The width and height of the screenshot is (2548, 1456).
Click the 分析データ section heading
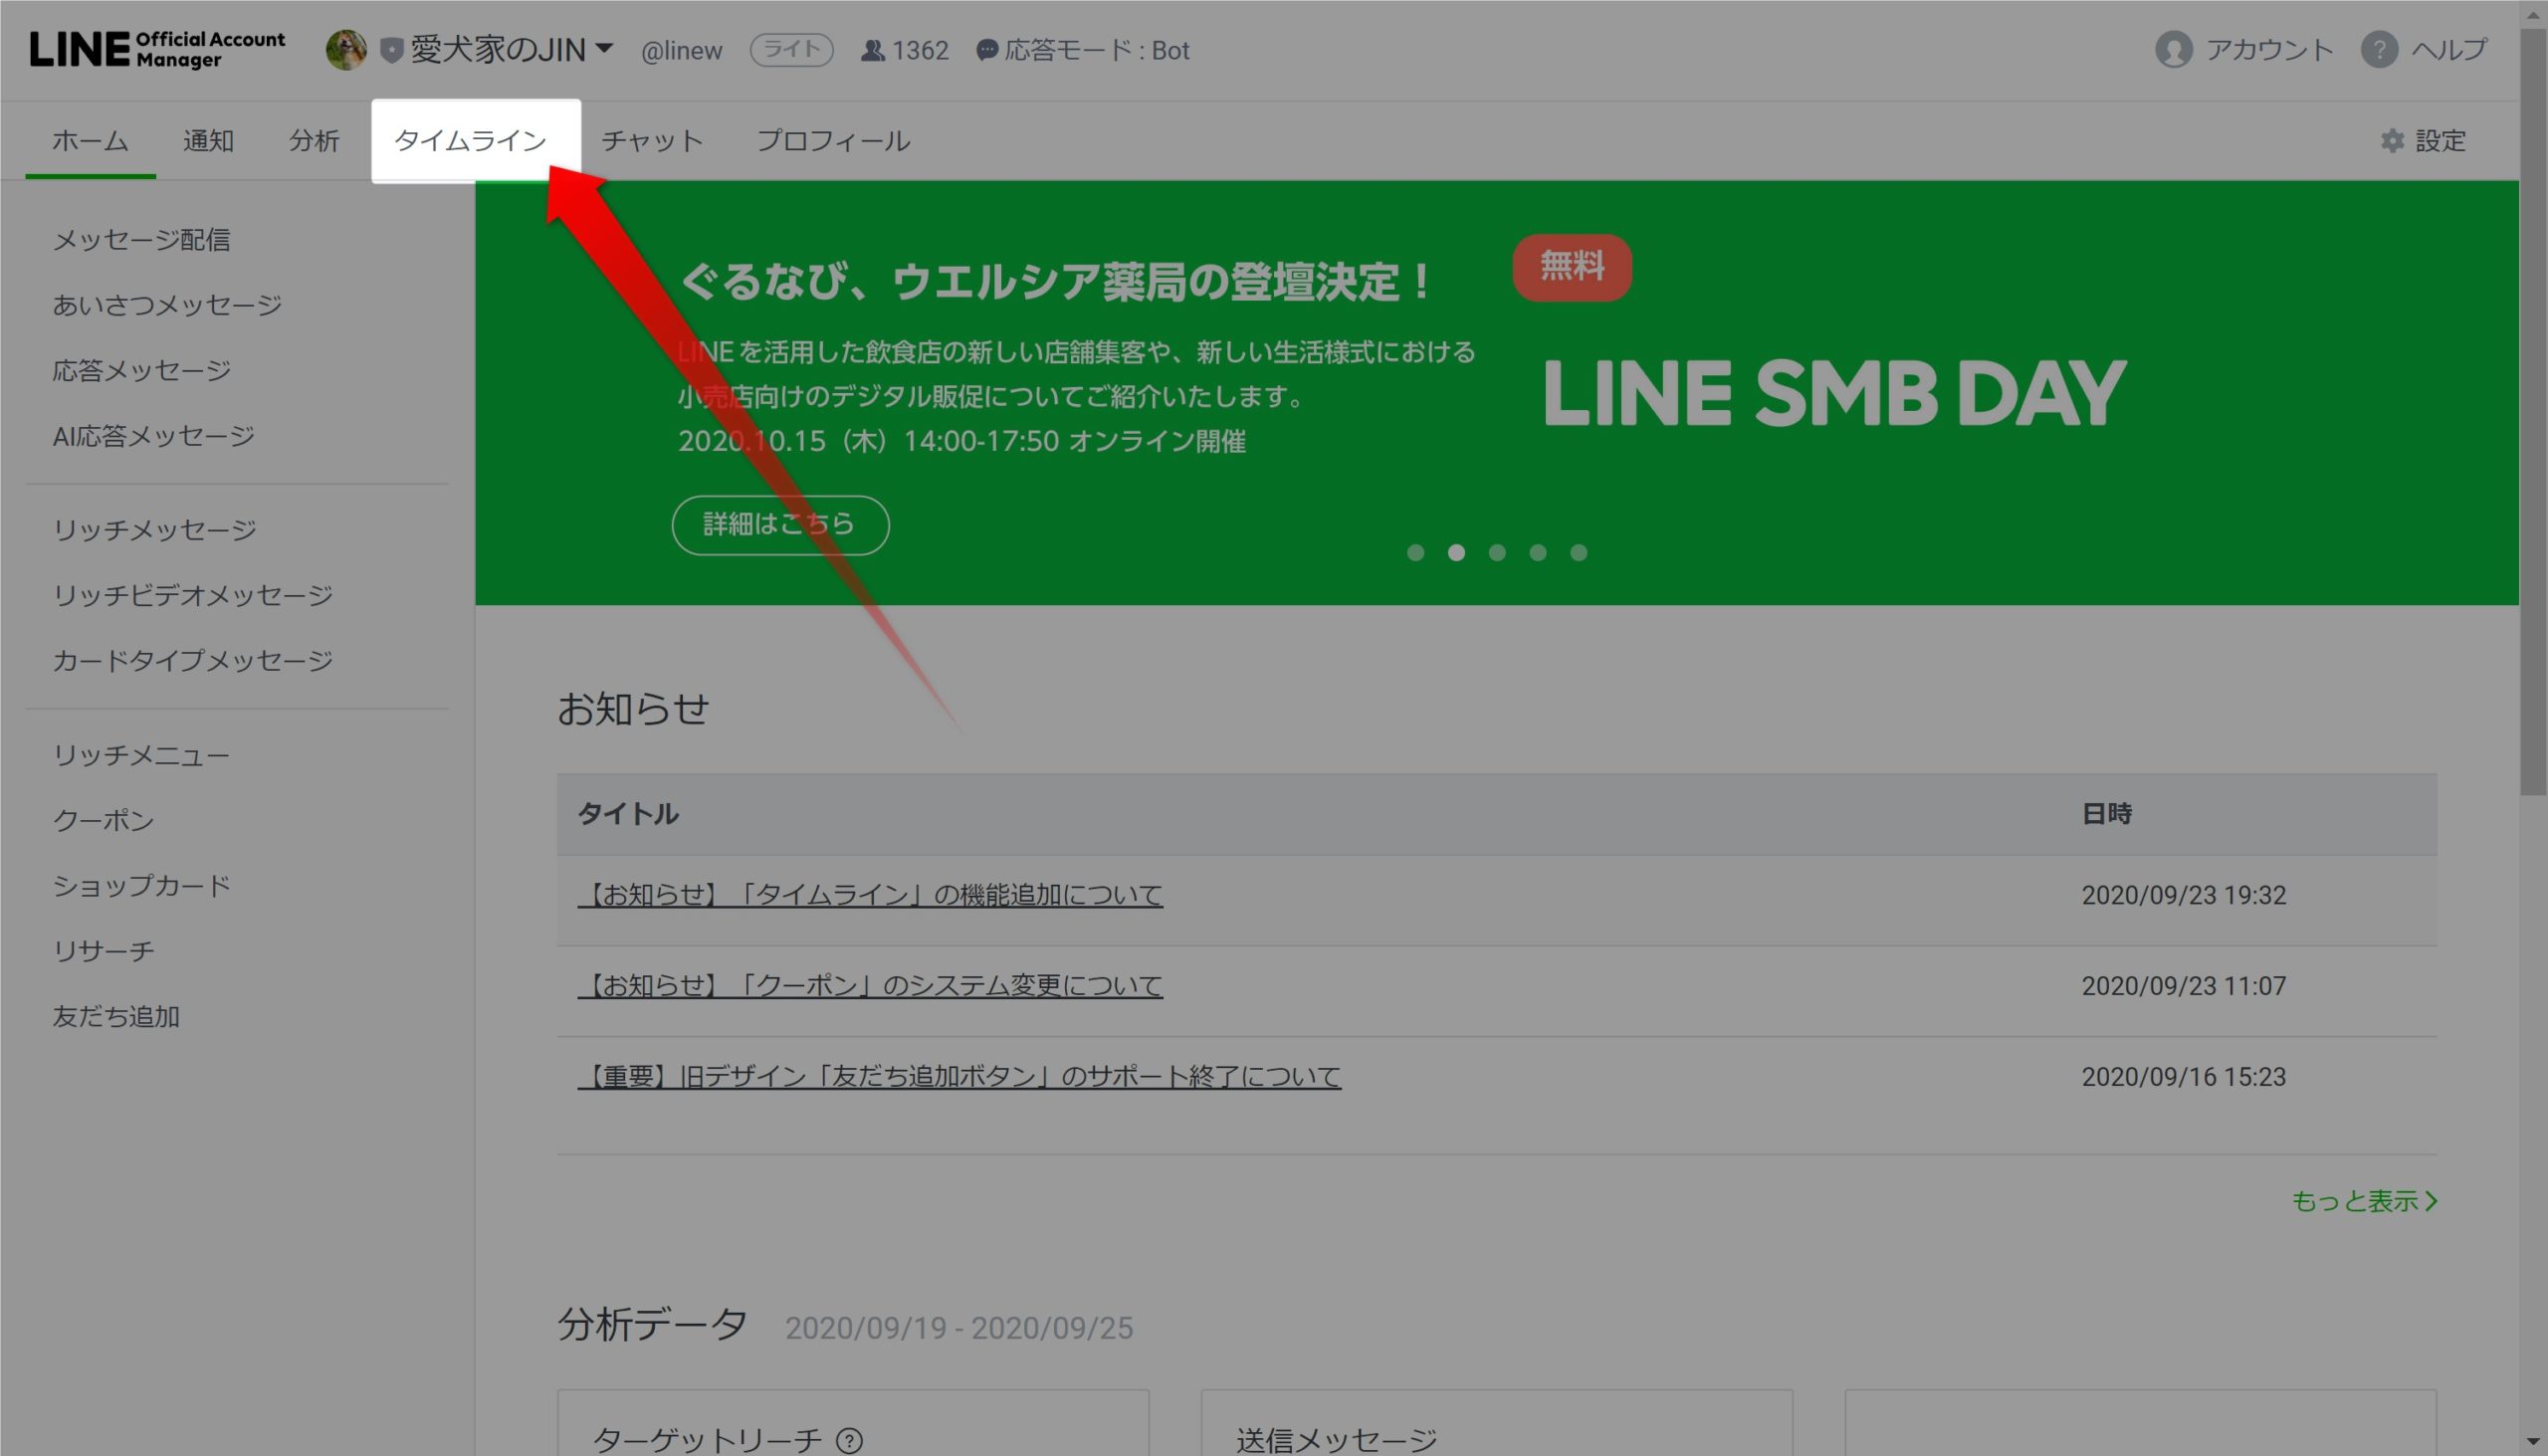point(652,1325)
